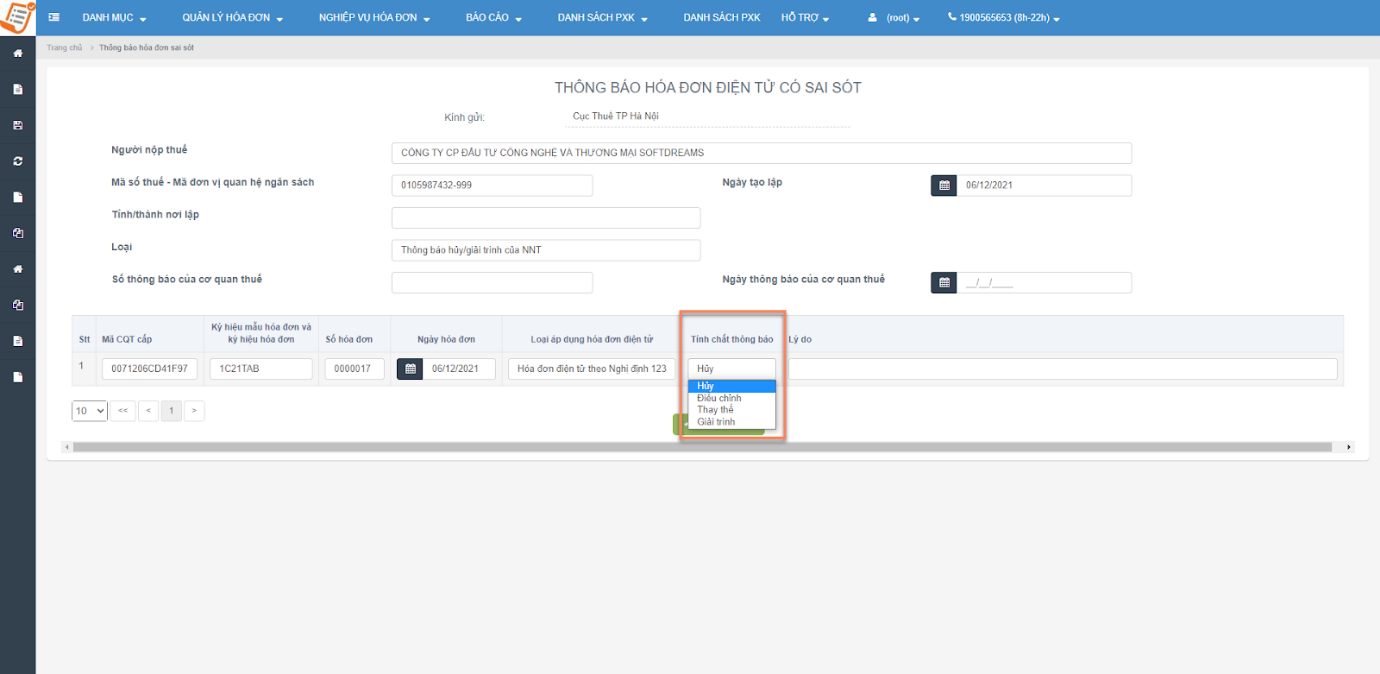
Task: Click the user (root) account icon
Action: (872, 18)
